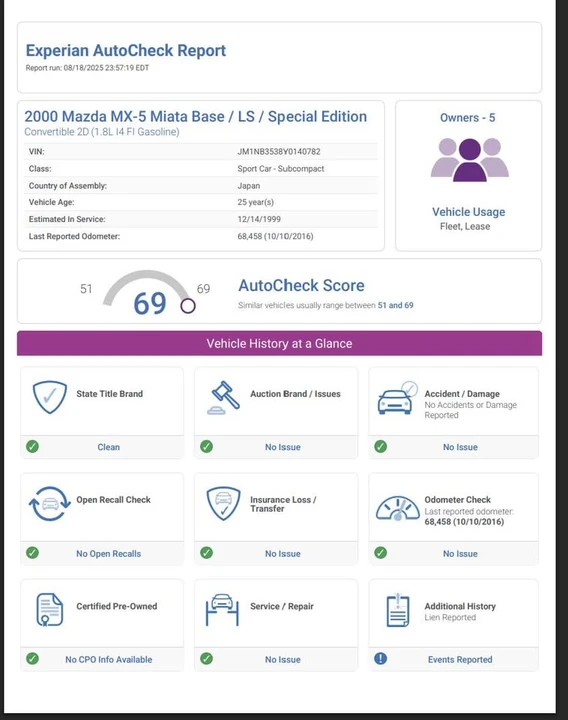This screenshot has width=568, height=720.
Task: Click the AutoCheck Score gauge marker circle
Action: click(188, 306)
